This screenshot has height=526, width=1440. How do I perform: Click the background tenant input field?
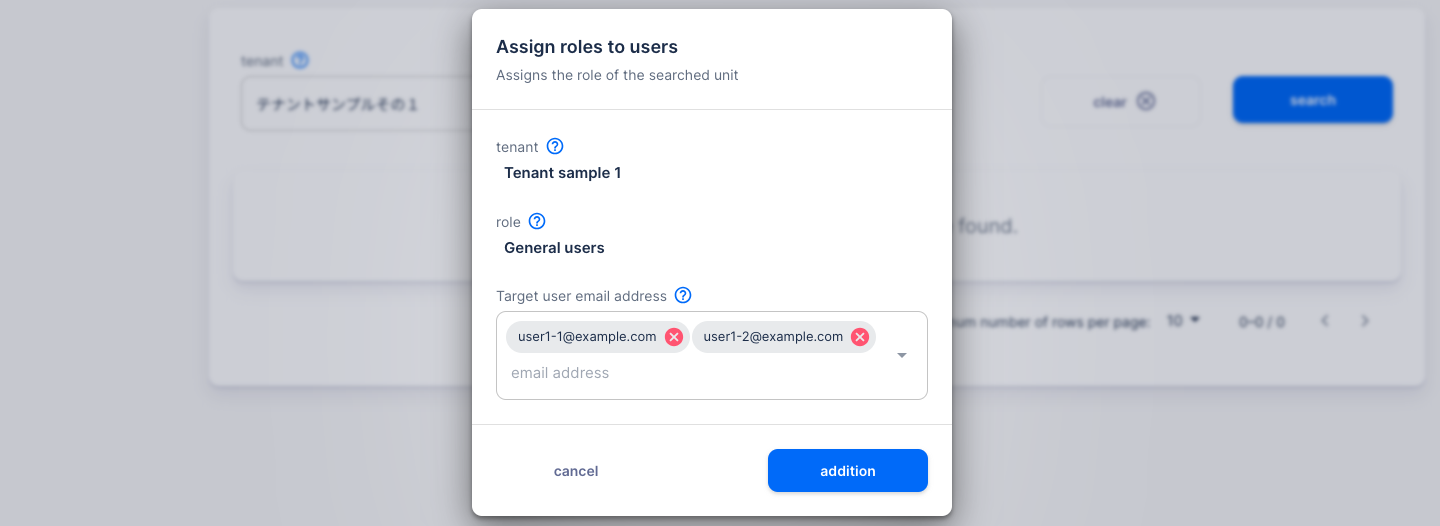click(356, 103)
